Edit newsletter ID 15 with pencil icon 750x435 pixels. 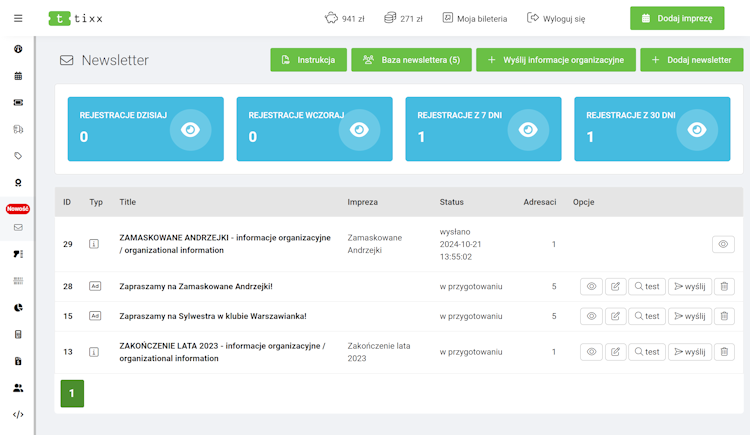[x=616, y=316]
